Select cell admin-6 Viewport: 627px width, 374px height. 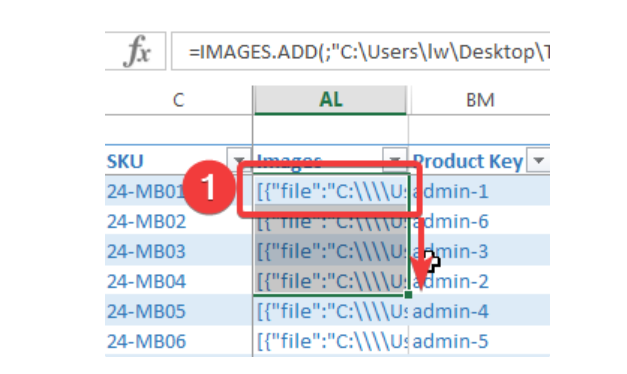pos(479,221)
